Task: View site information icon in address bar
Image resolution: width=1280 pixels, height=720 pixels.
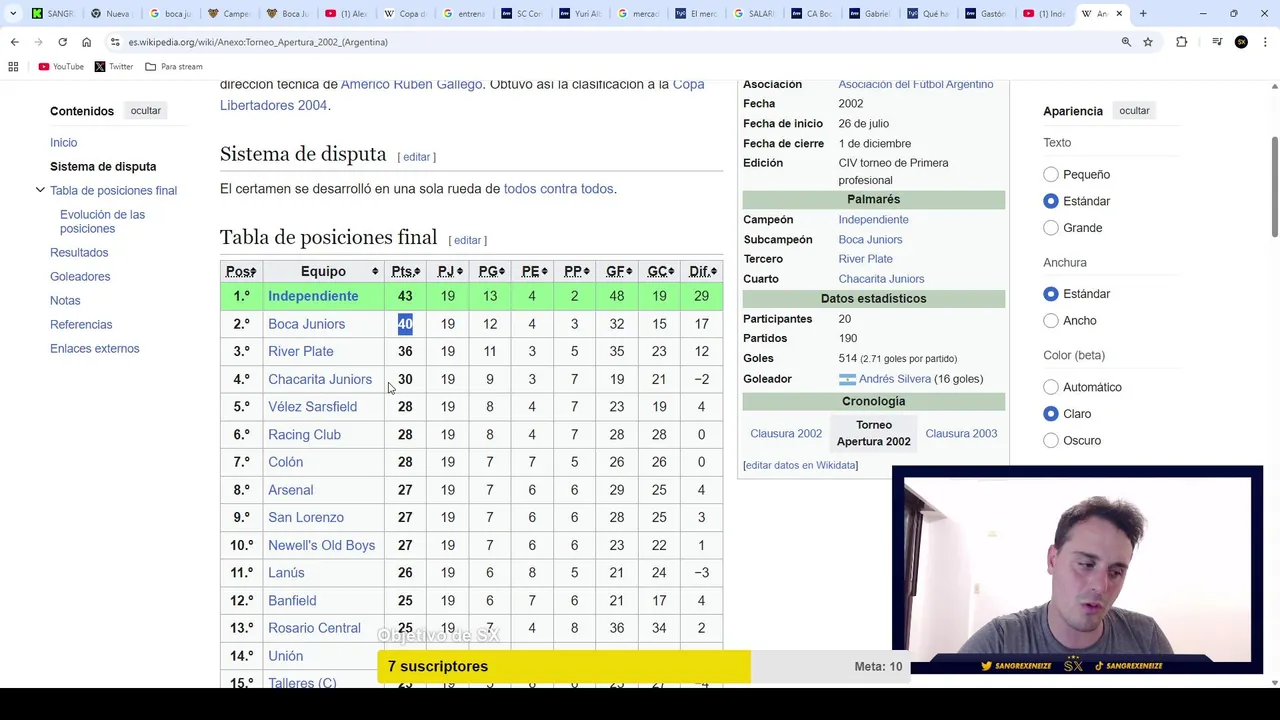Action: [x=115, y=42]
